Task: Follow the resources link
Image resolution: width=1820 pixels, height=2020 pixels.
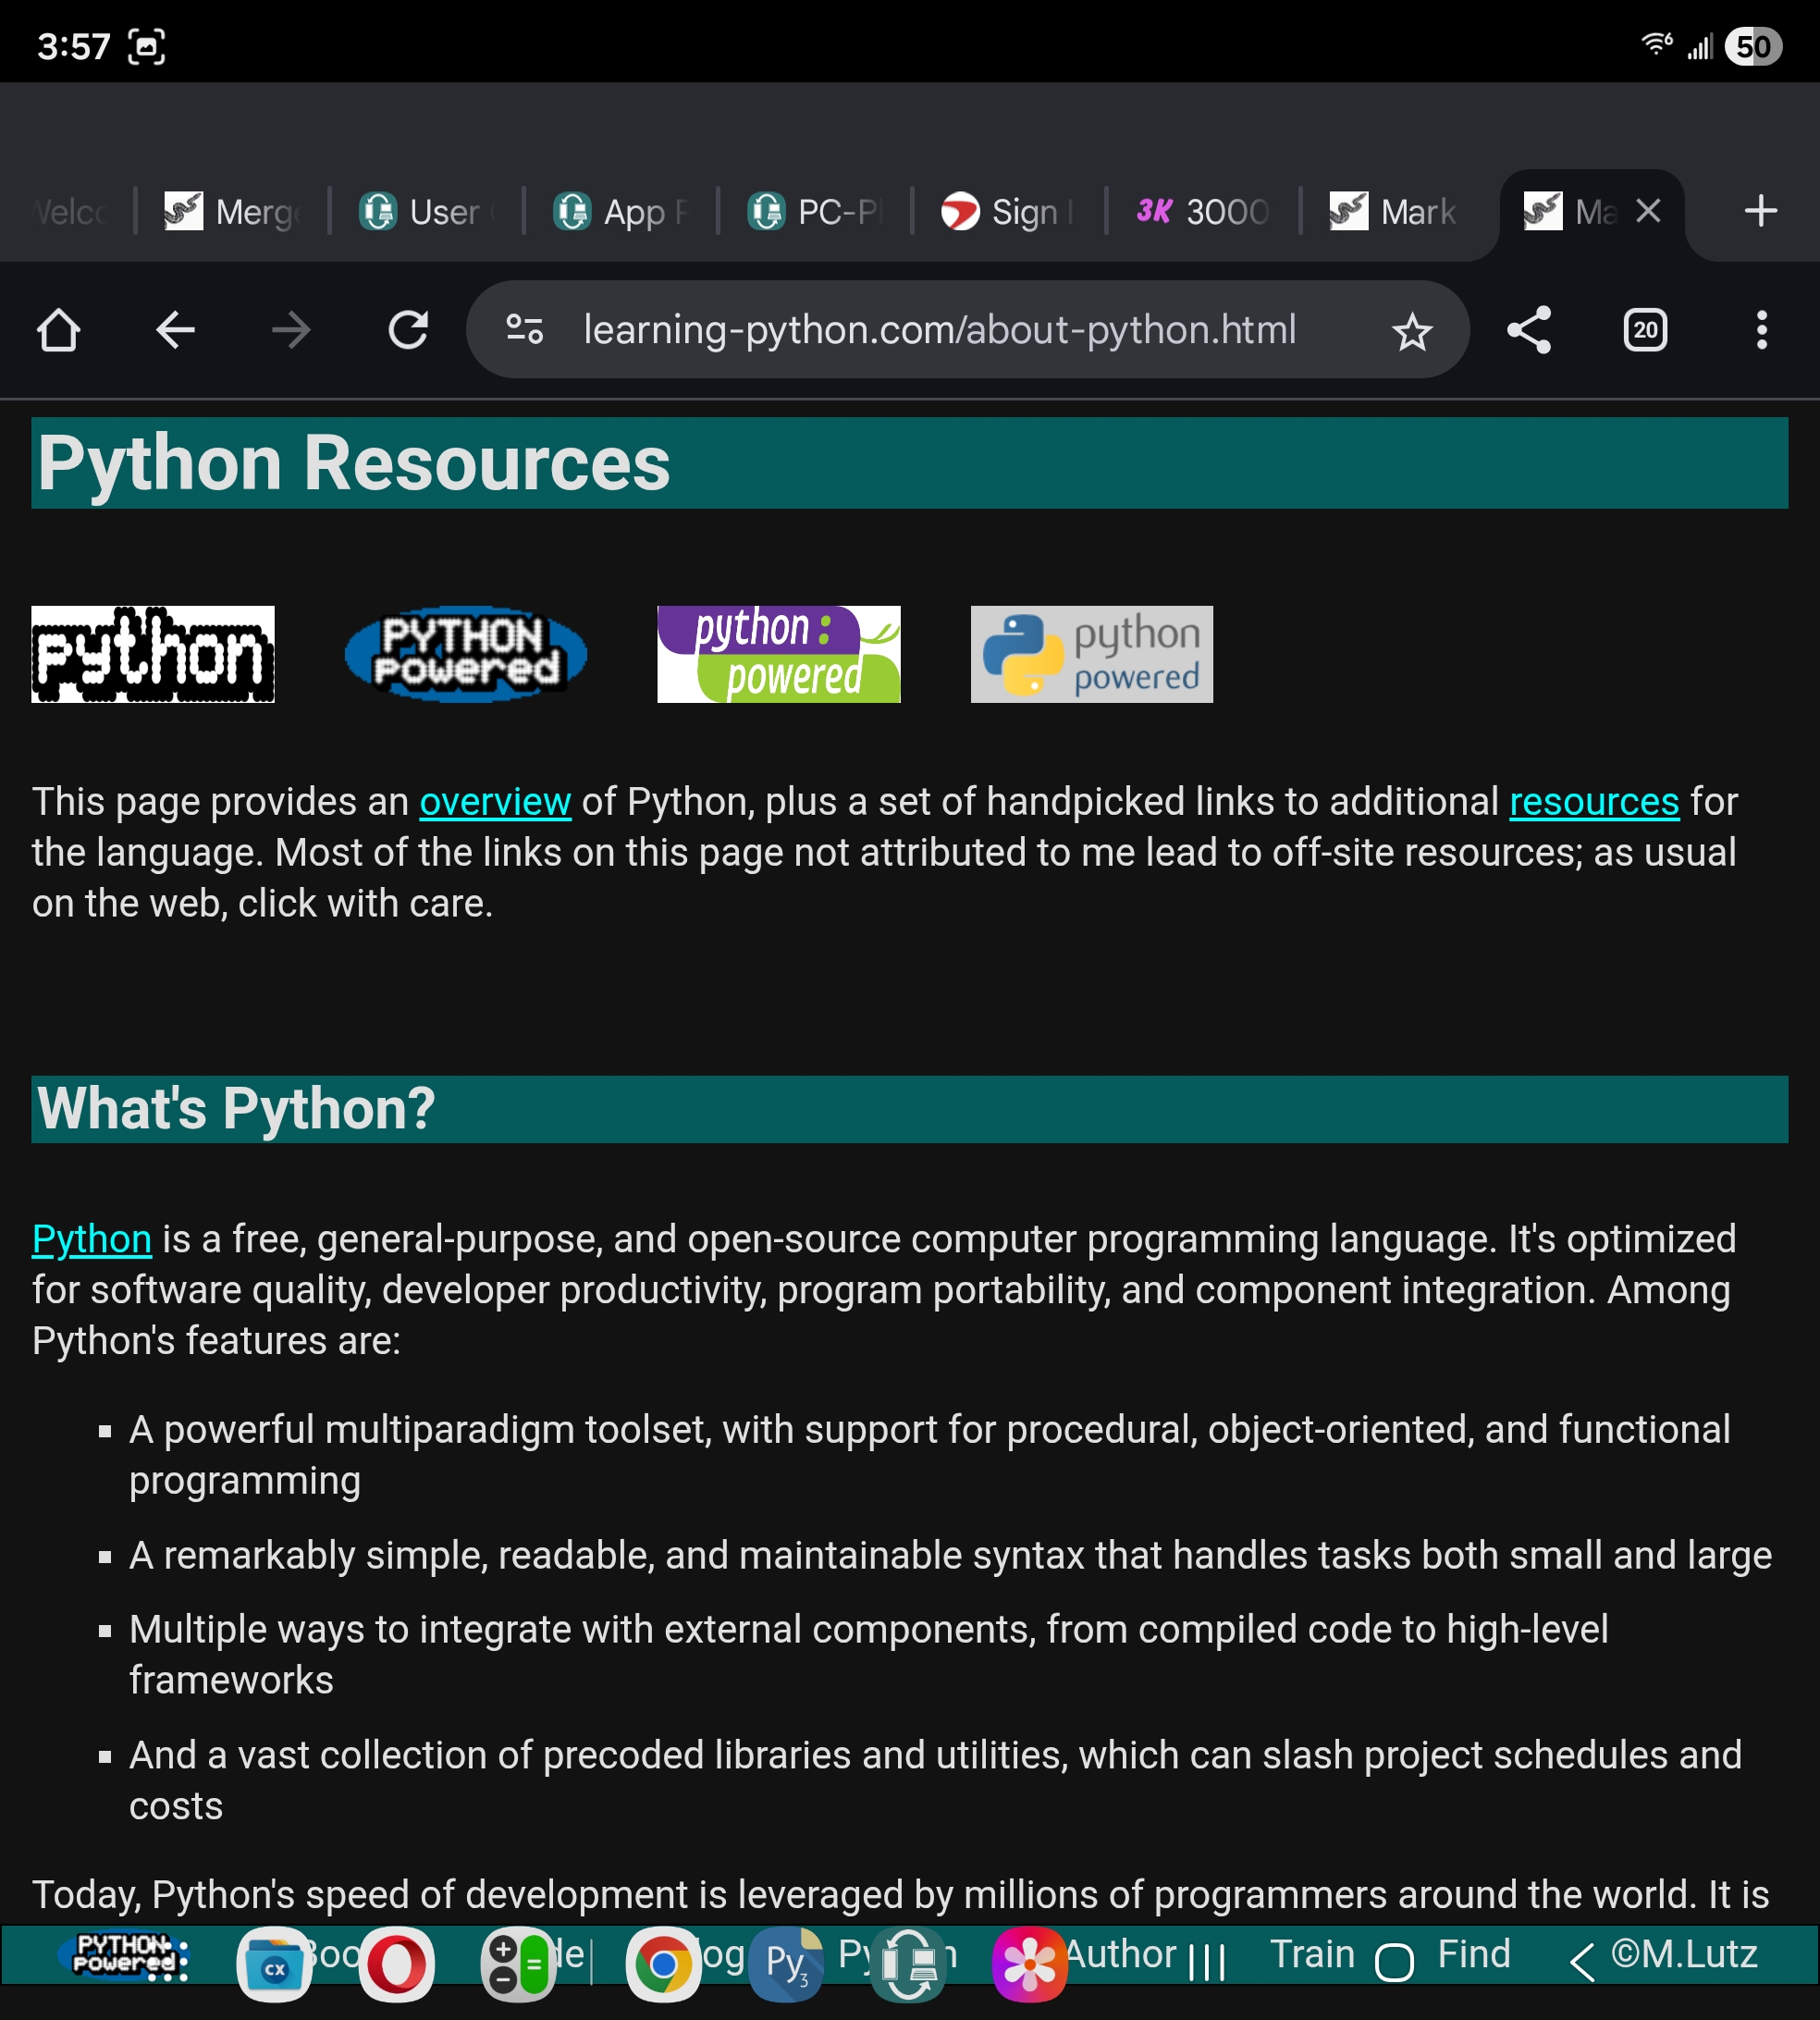Action: click(1593, 802)
